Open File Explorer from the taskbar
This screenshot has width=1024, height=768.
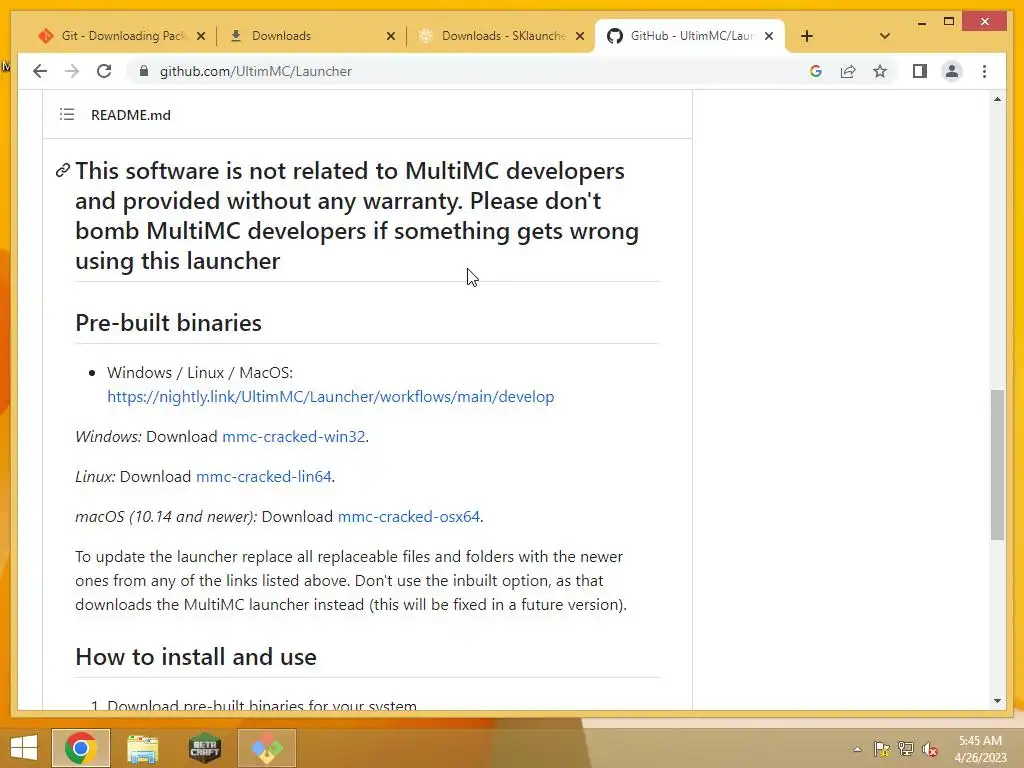(142, 748)
